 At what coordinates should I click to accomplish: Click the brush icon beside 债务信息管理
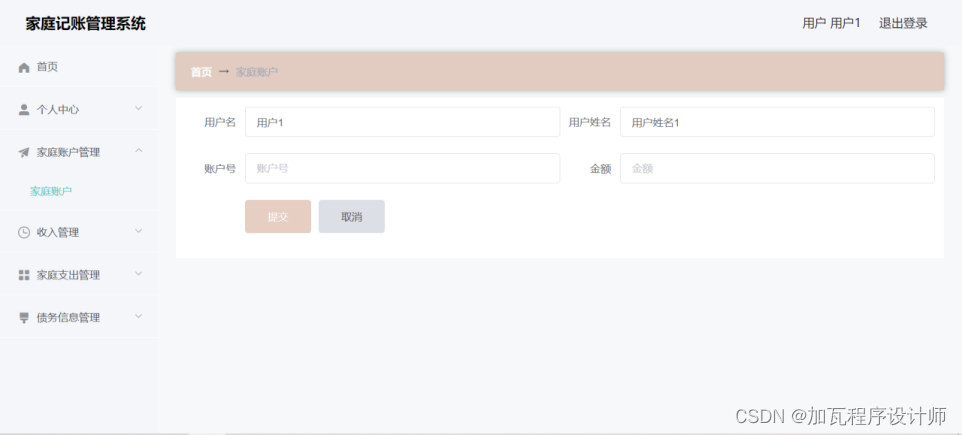[x=24, y=318]
